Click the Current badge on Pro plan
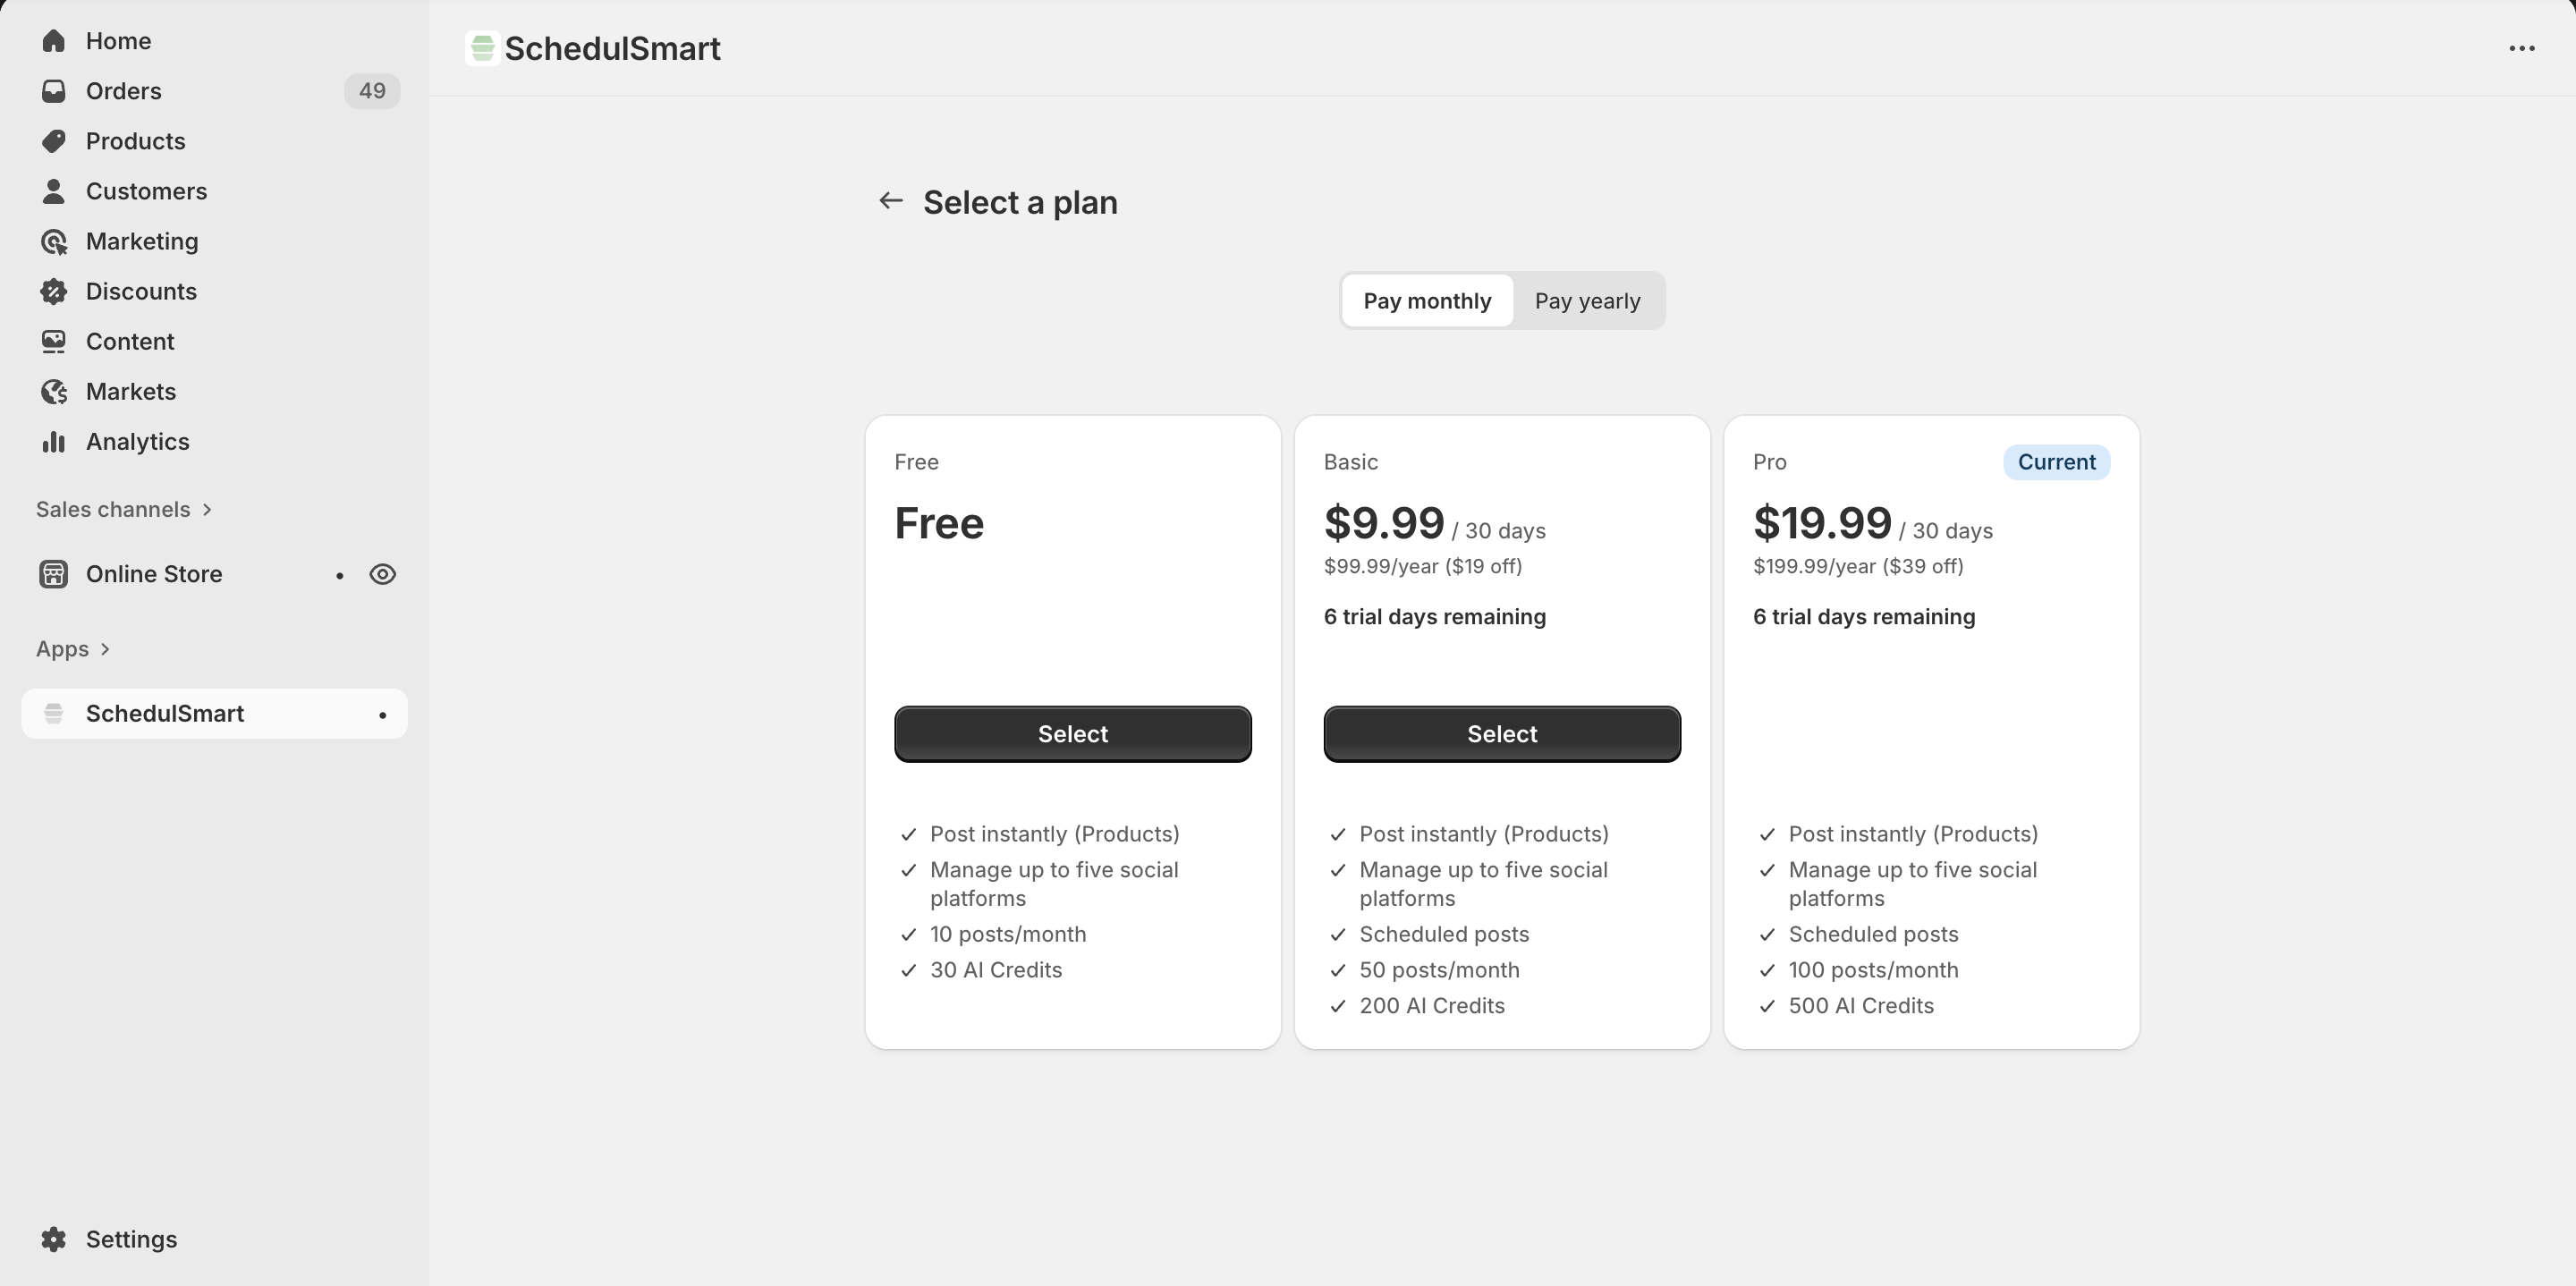This screenshot has width=2576, height=1286. [2056, 462]
